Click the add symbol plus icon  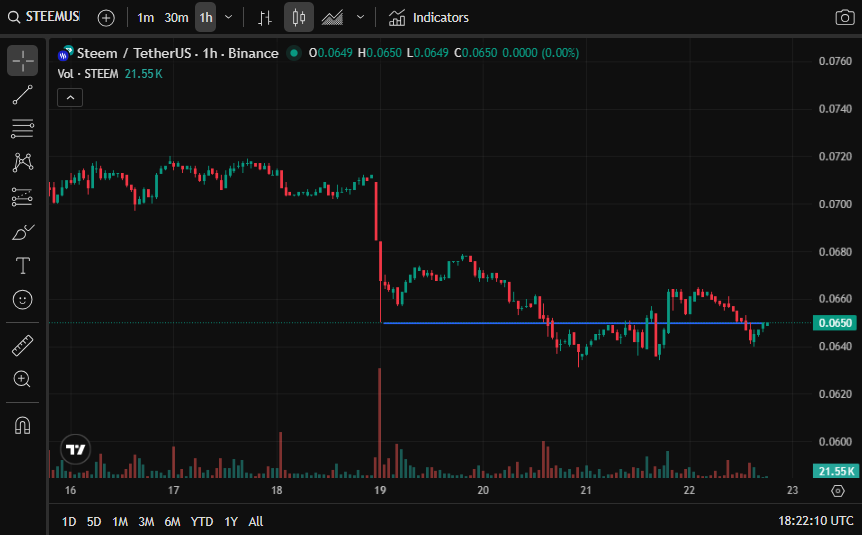click(106, 18)
